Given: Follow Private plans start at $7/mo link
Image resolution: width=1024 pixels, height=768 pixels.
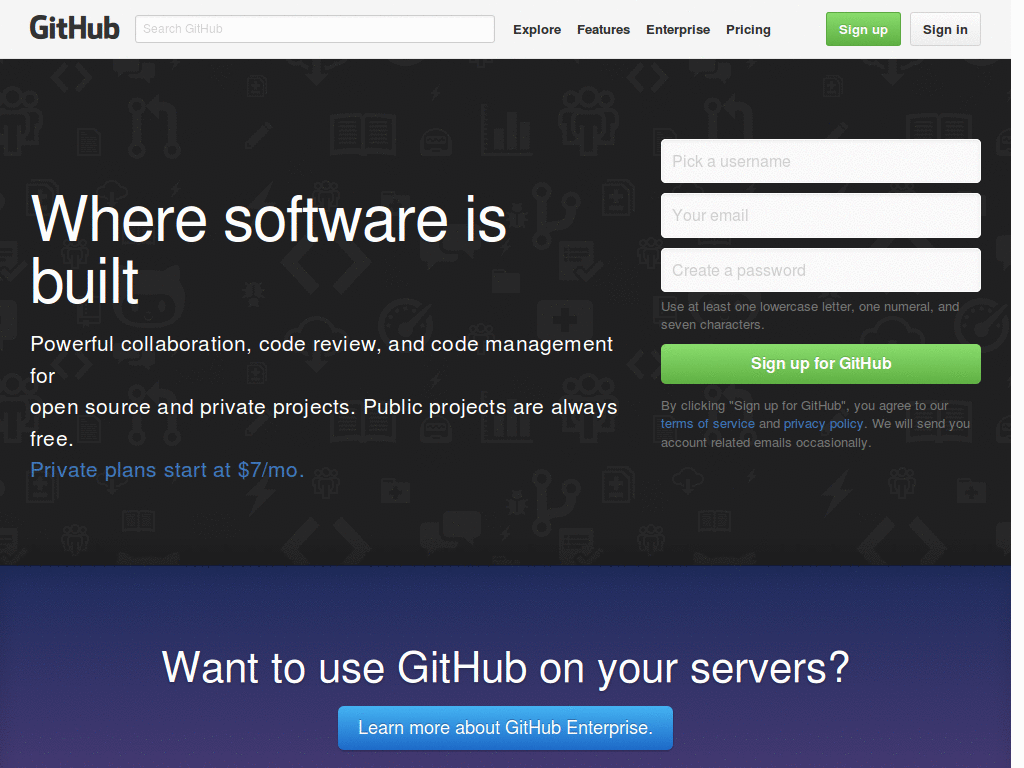Looking at the screenshot, I should (x=167, y=470).
